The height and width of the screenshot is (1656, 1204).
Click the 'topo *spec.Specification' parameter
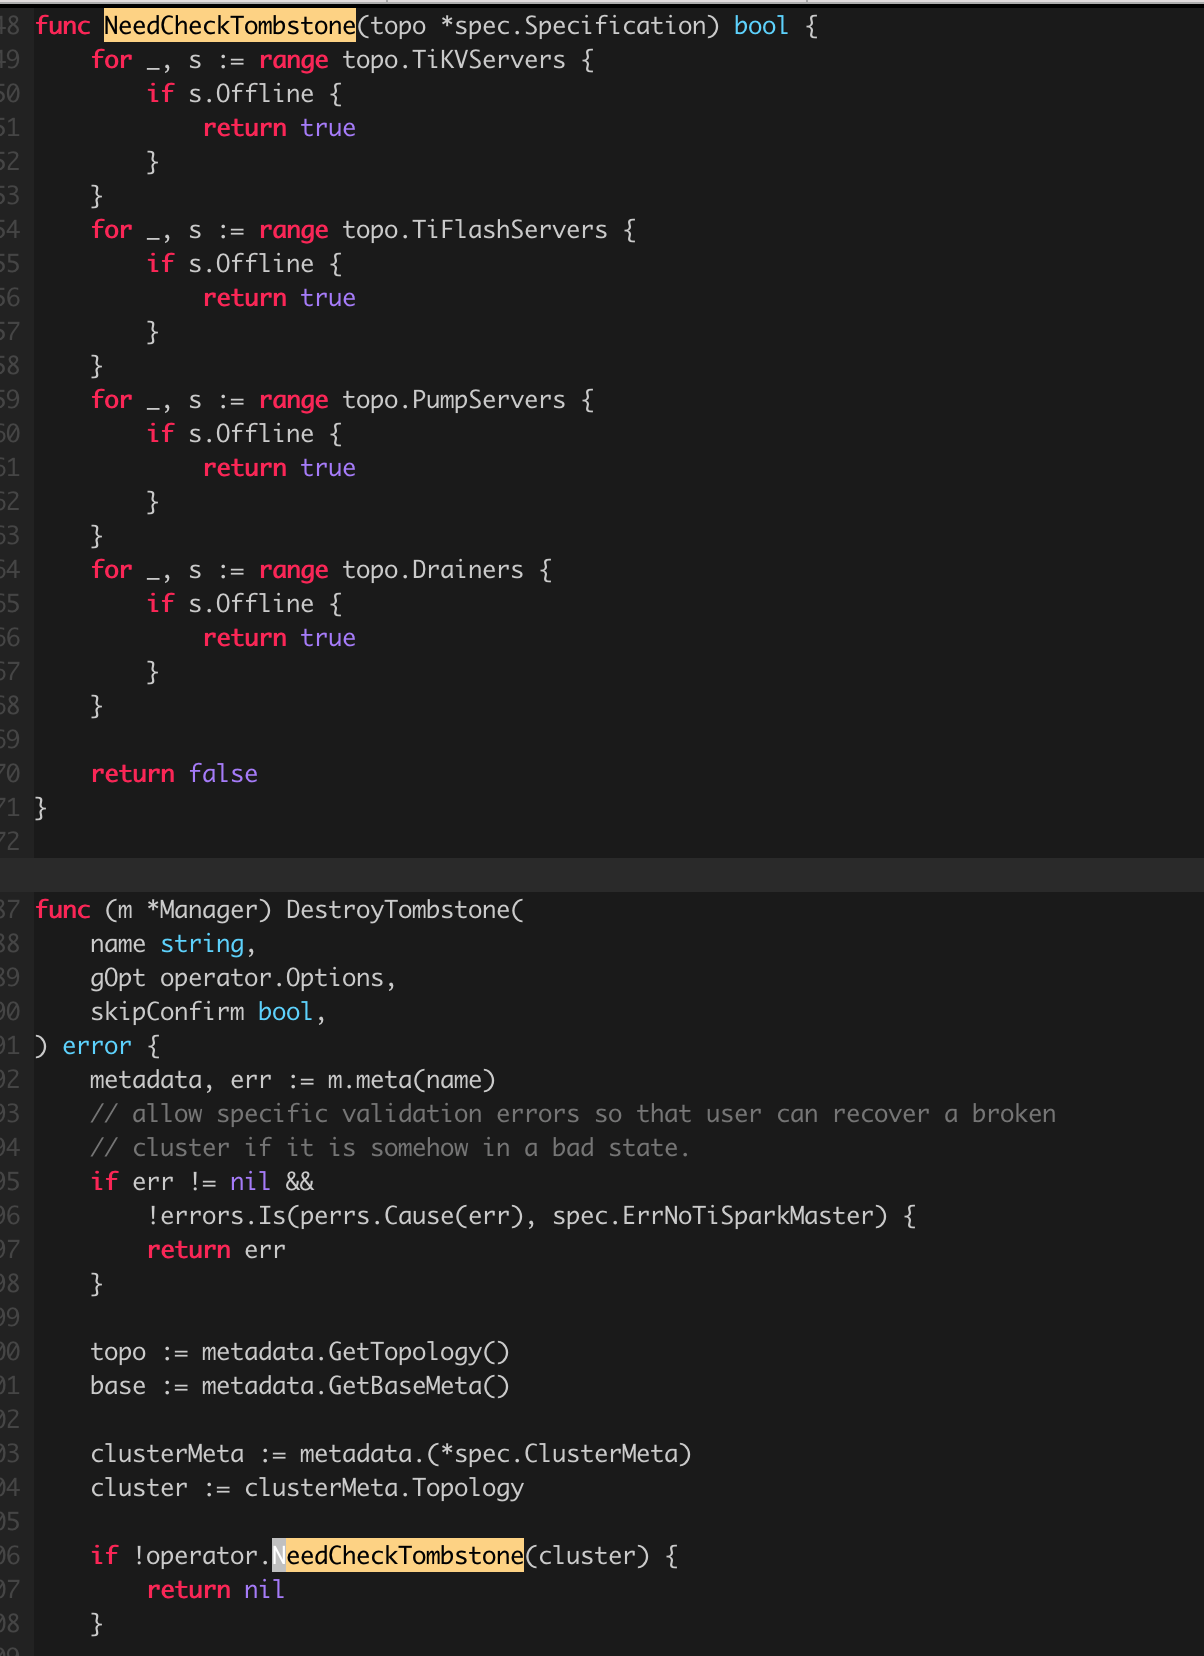tap(538, 25)
